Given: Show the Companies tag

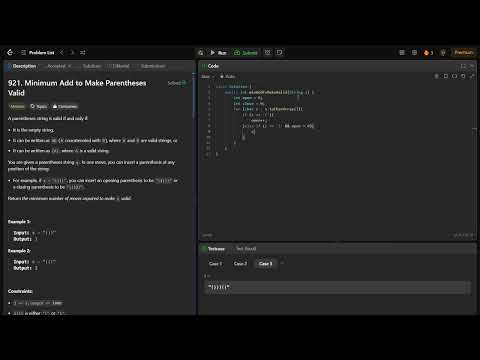Looking at the screenshot, I should coord(65,106).
